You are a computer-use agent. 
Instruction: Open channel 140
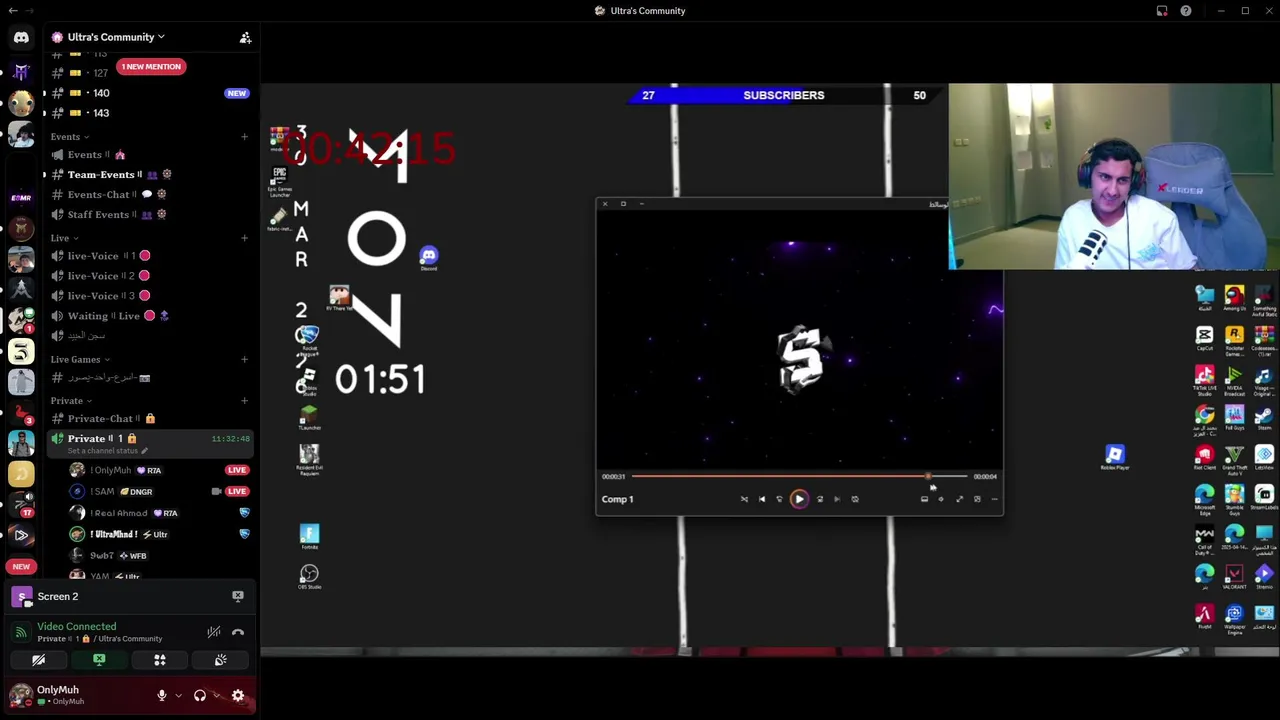coord(150,93)
